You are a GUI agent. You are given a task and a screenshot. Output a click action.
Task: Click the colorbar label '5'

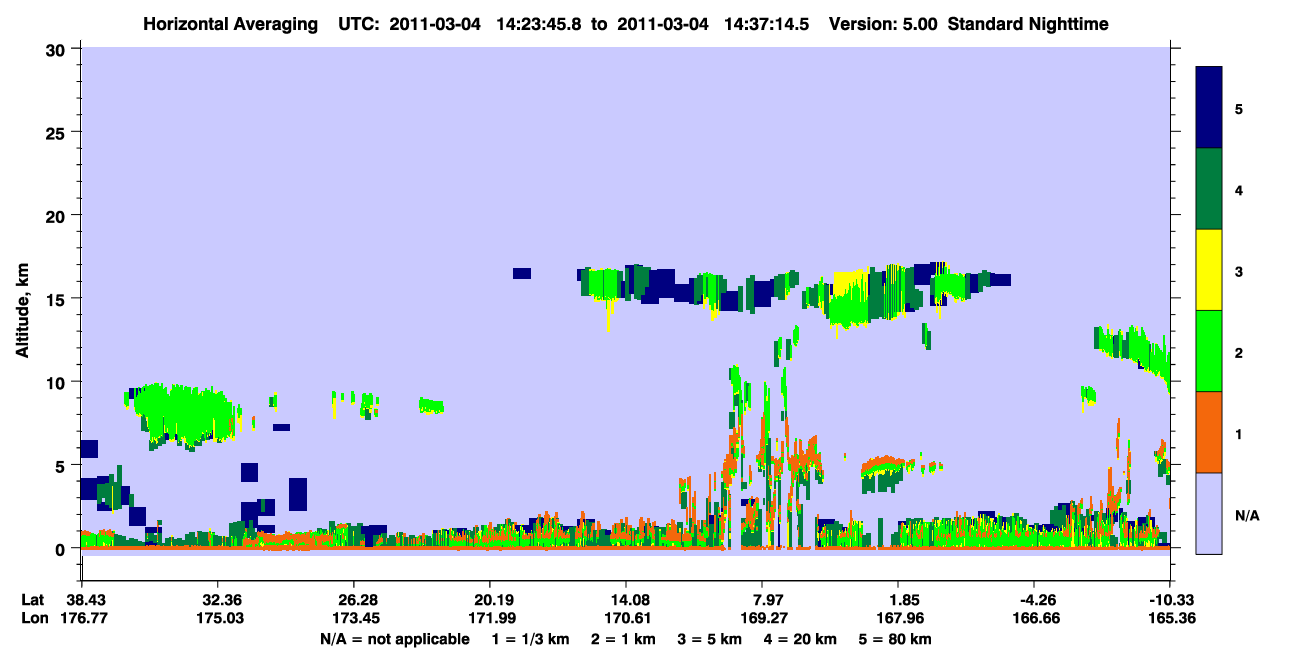tap(1238, 108)
